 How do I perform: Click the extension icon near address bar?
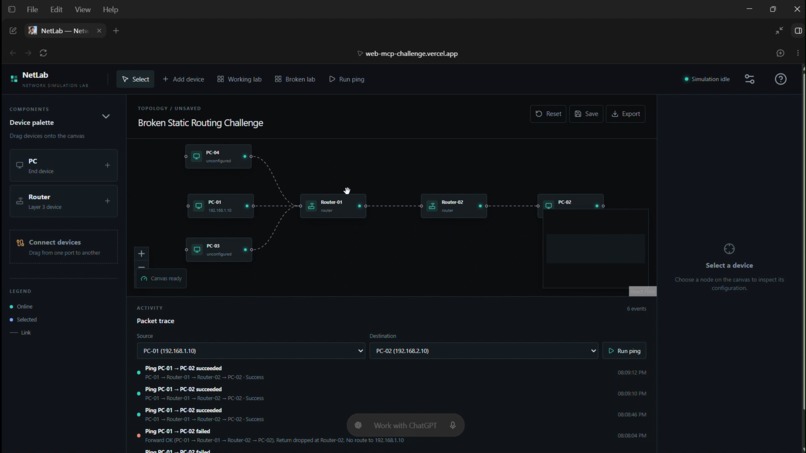point(780,53)
